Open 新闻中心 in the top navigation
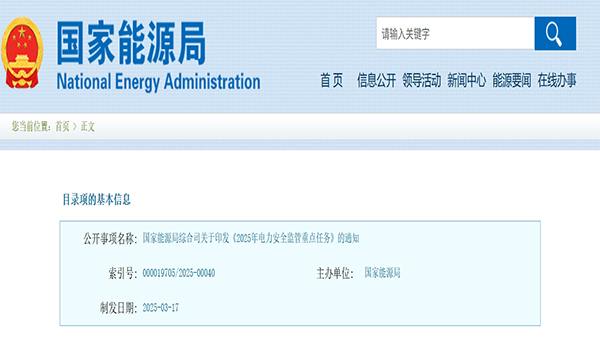Image resolution: width=600 pixels, height=360 pixels. (x=466, y=80)
